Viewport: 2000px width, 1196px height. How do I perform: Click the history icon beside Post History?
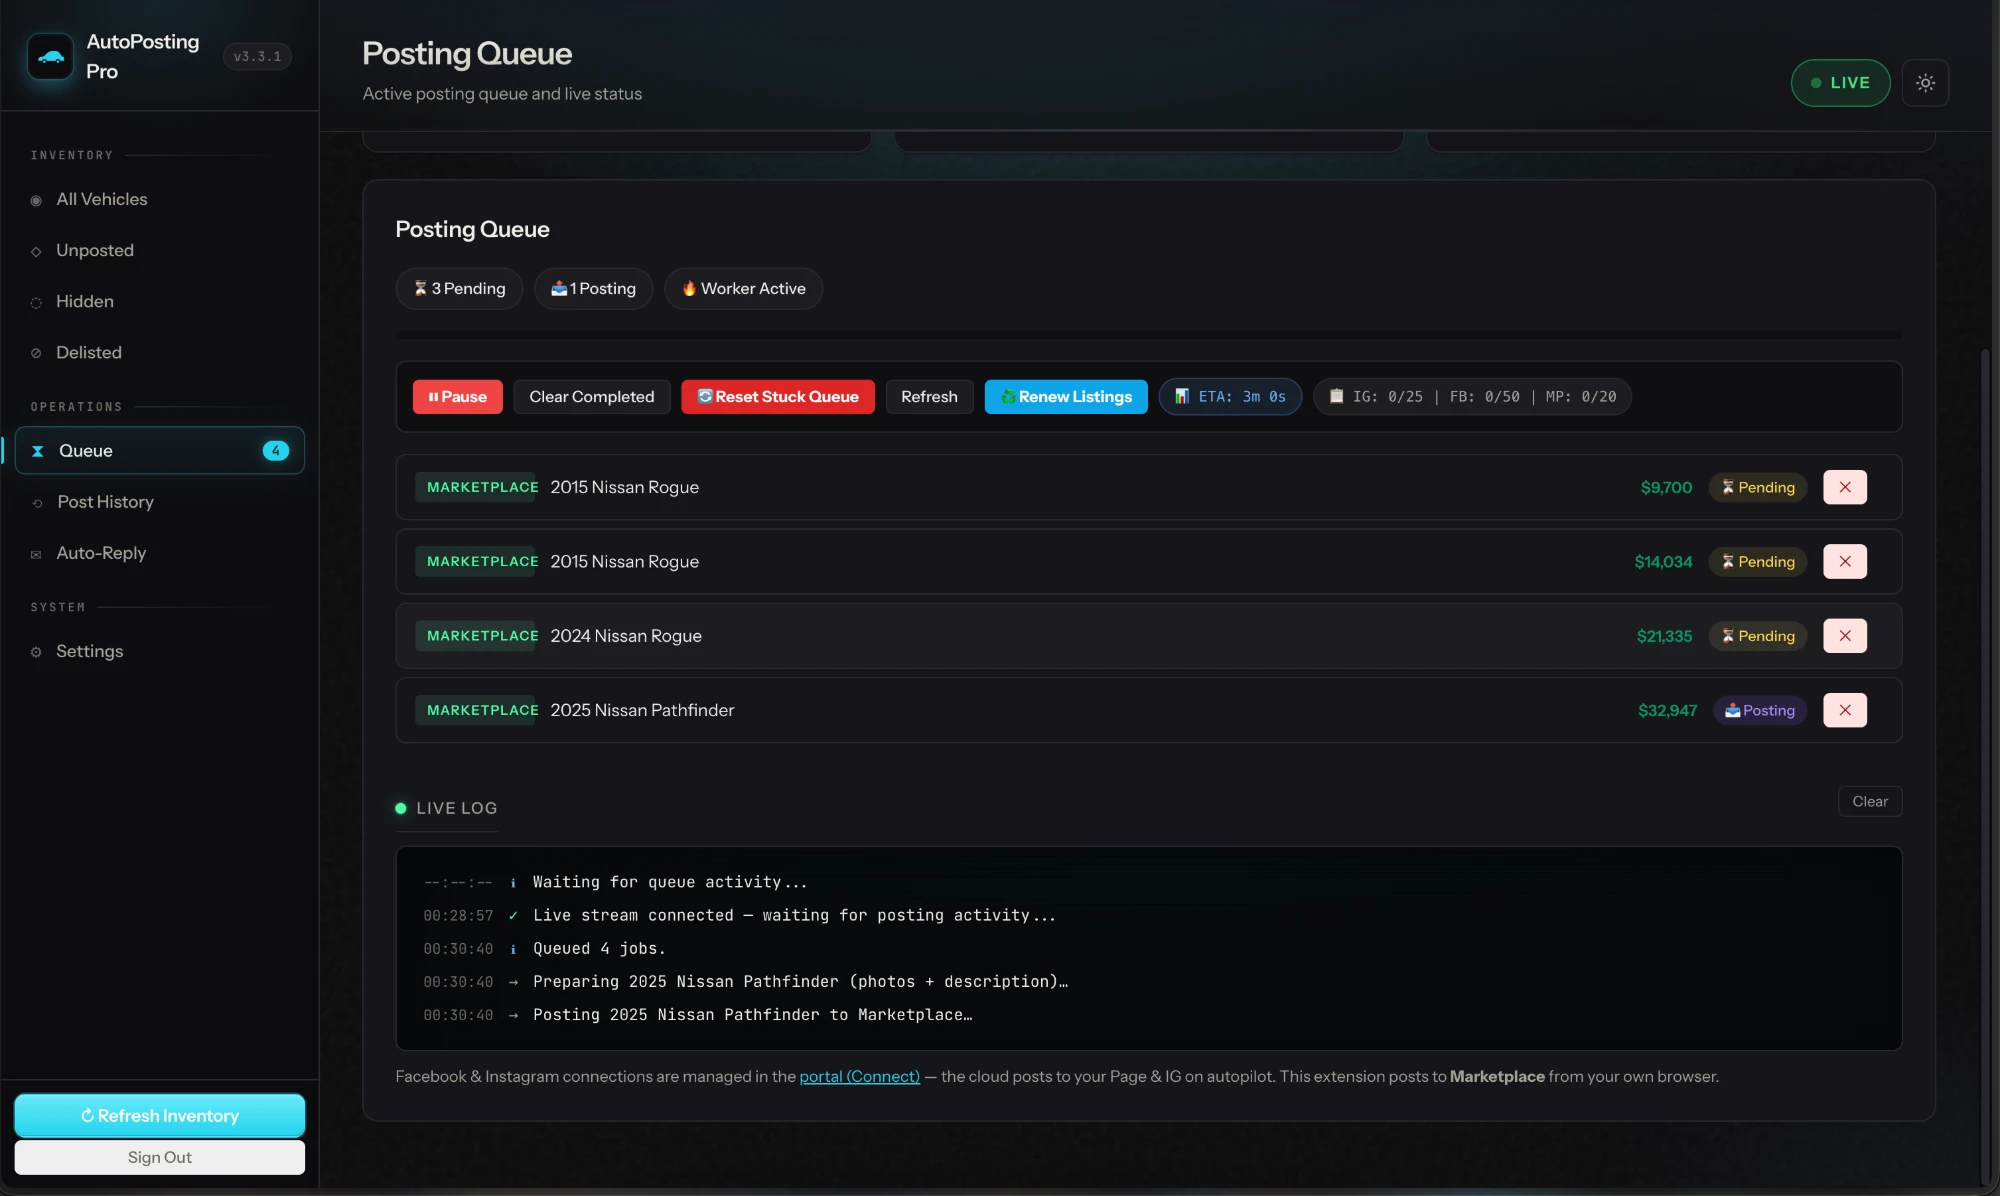(x=37, y=503)
